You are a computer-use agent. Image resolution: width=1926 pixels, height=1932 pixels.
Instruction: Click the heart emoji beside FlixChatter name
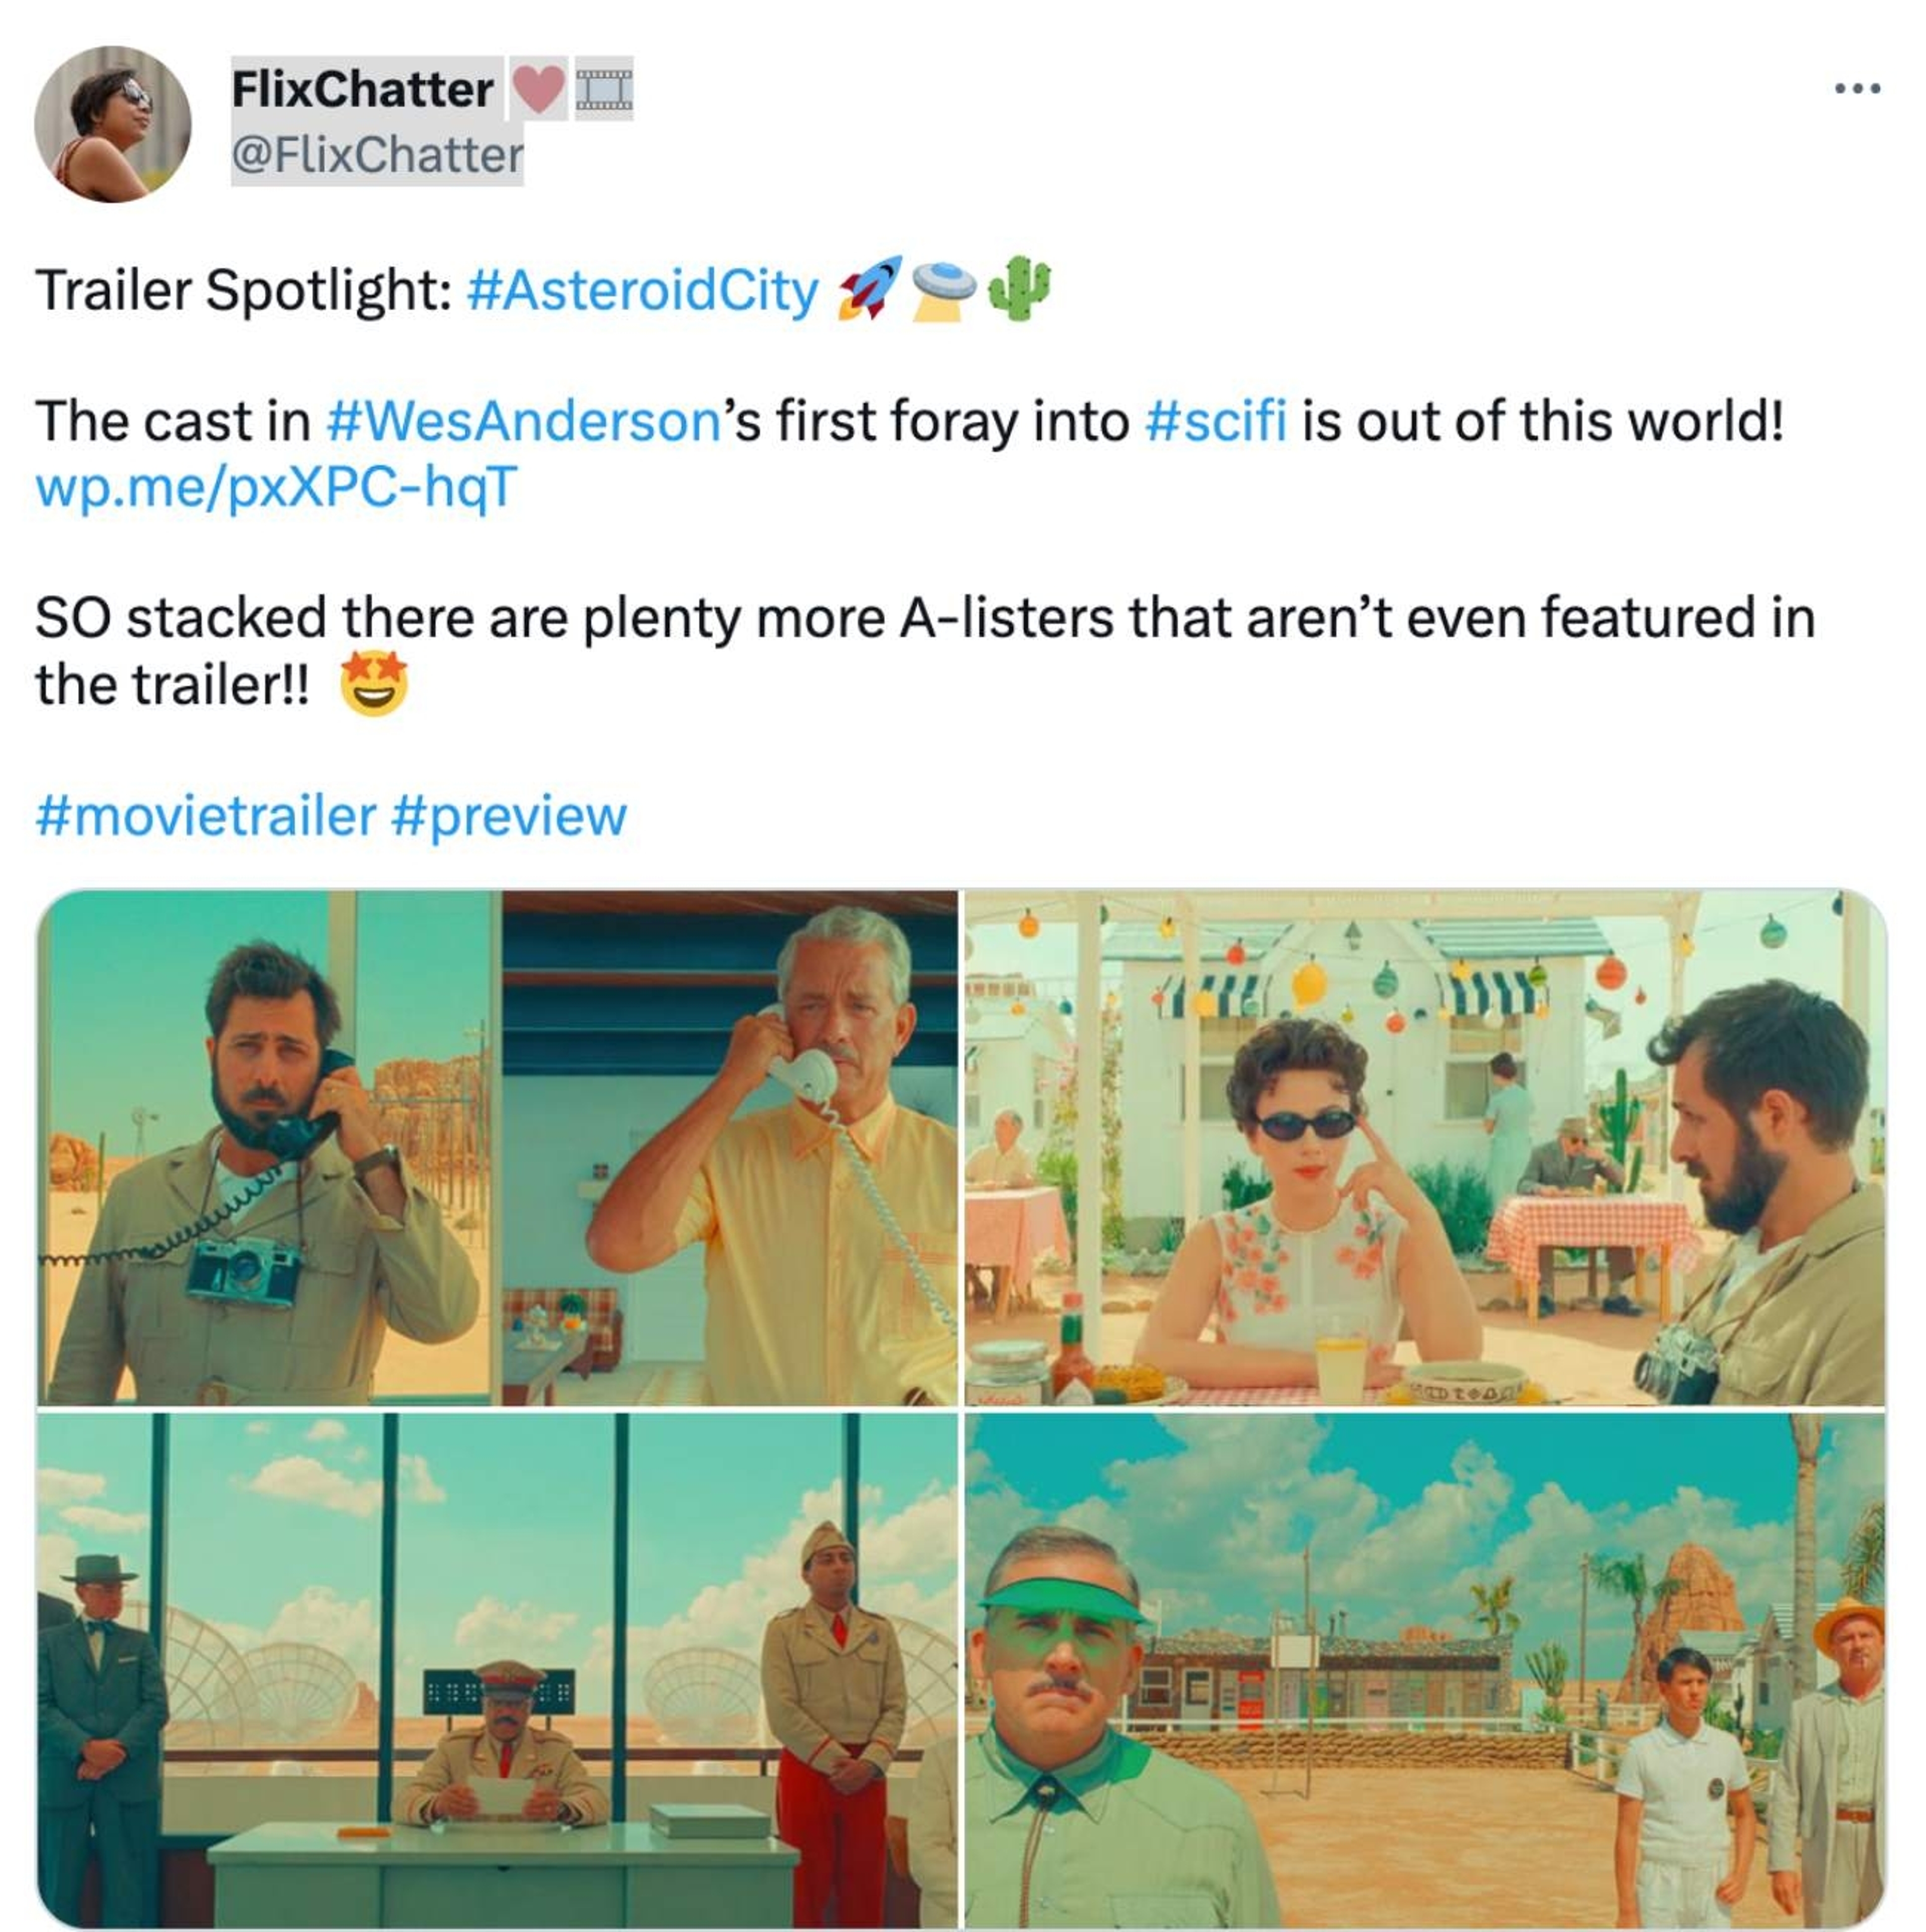tap(538, 88)
